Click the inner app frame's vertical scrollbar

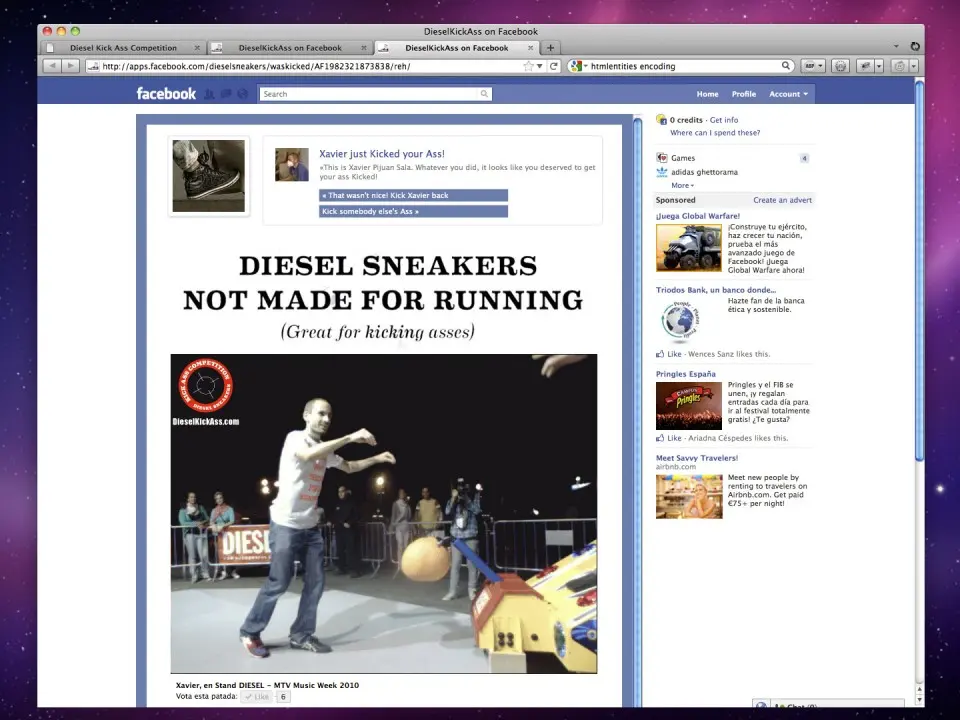point(637,410)
